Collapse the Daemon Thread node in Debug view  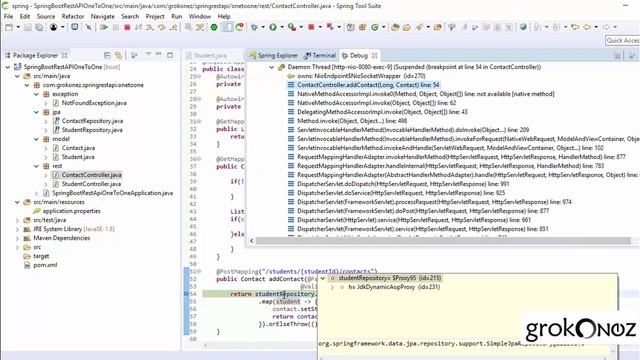point(271,67)
